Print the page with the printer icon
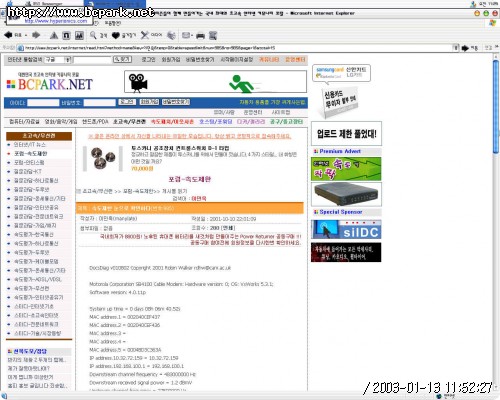Viewport: 500px width, 400px height. tap(200, 35)
